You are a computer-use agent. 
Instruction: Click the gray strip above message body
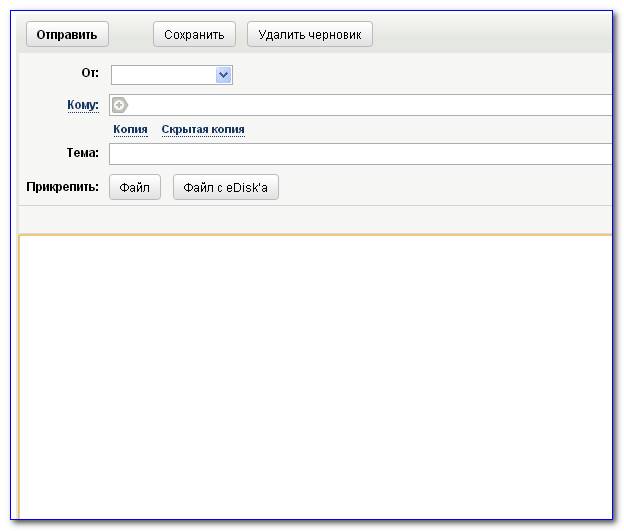(x=315, y=219)
